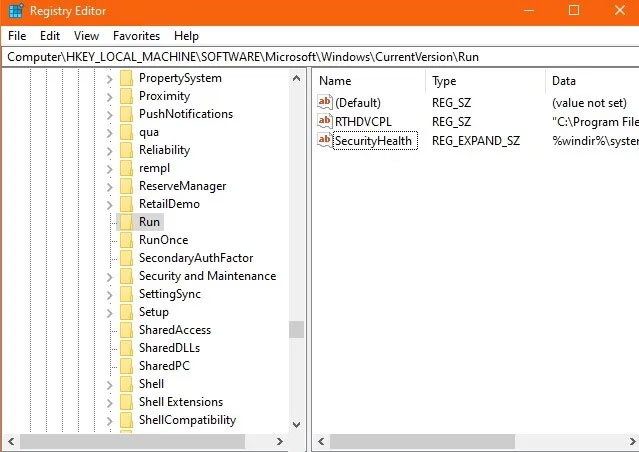Click the Shell folder icon
Viewport: 639px width, 452px height.
coord(126,384)
